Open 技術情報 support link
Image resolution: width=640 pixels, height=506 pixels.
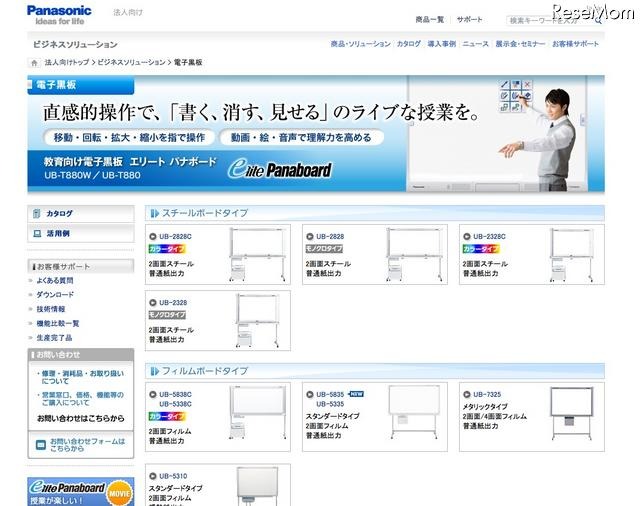(x=51, y=309)
